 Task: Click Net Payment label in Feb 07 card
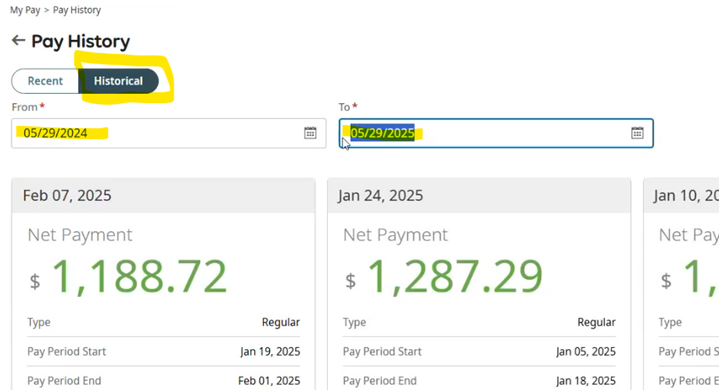pos(80,235)
